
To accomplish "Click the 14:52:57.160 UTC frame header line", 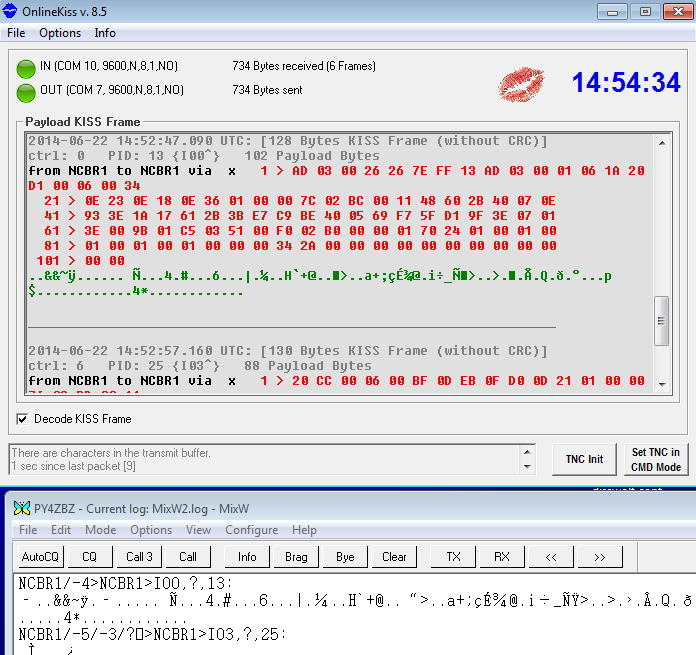I will click(x=288, y=351).
